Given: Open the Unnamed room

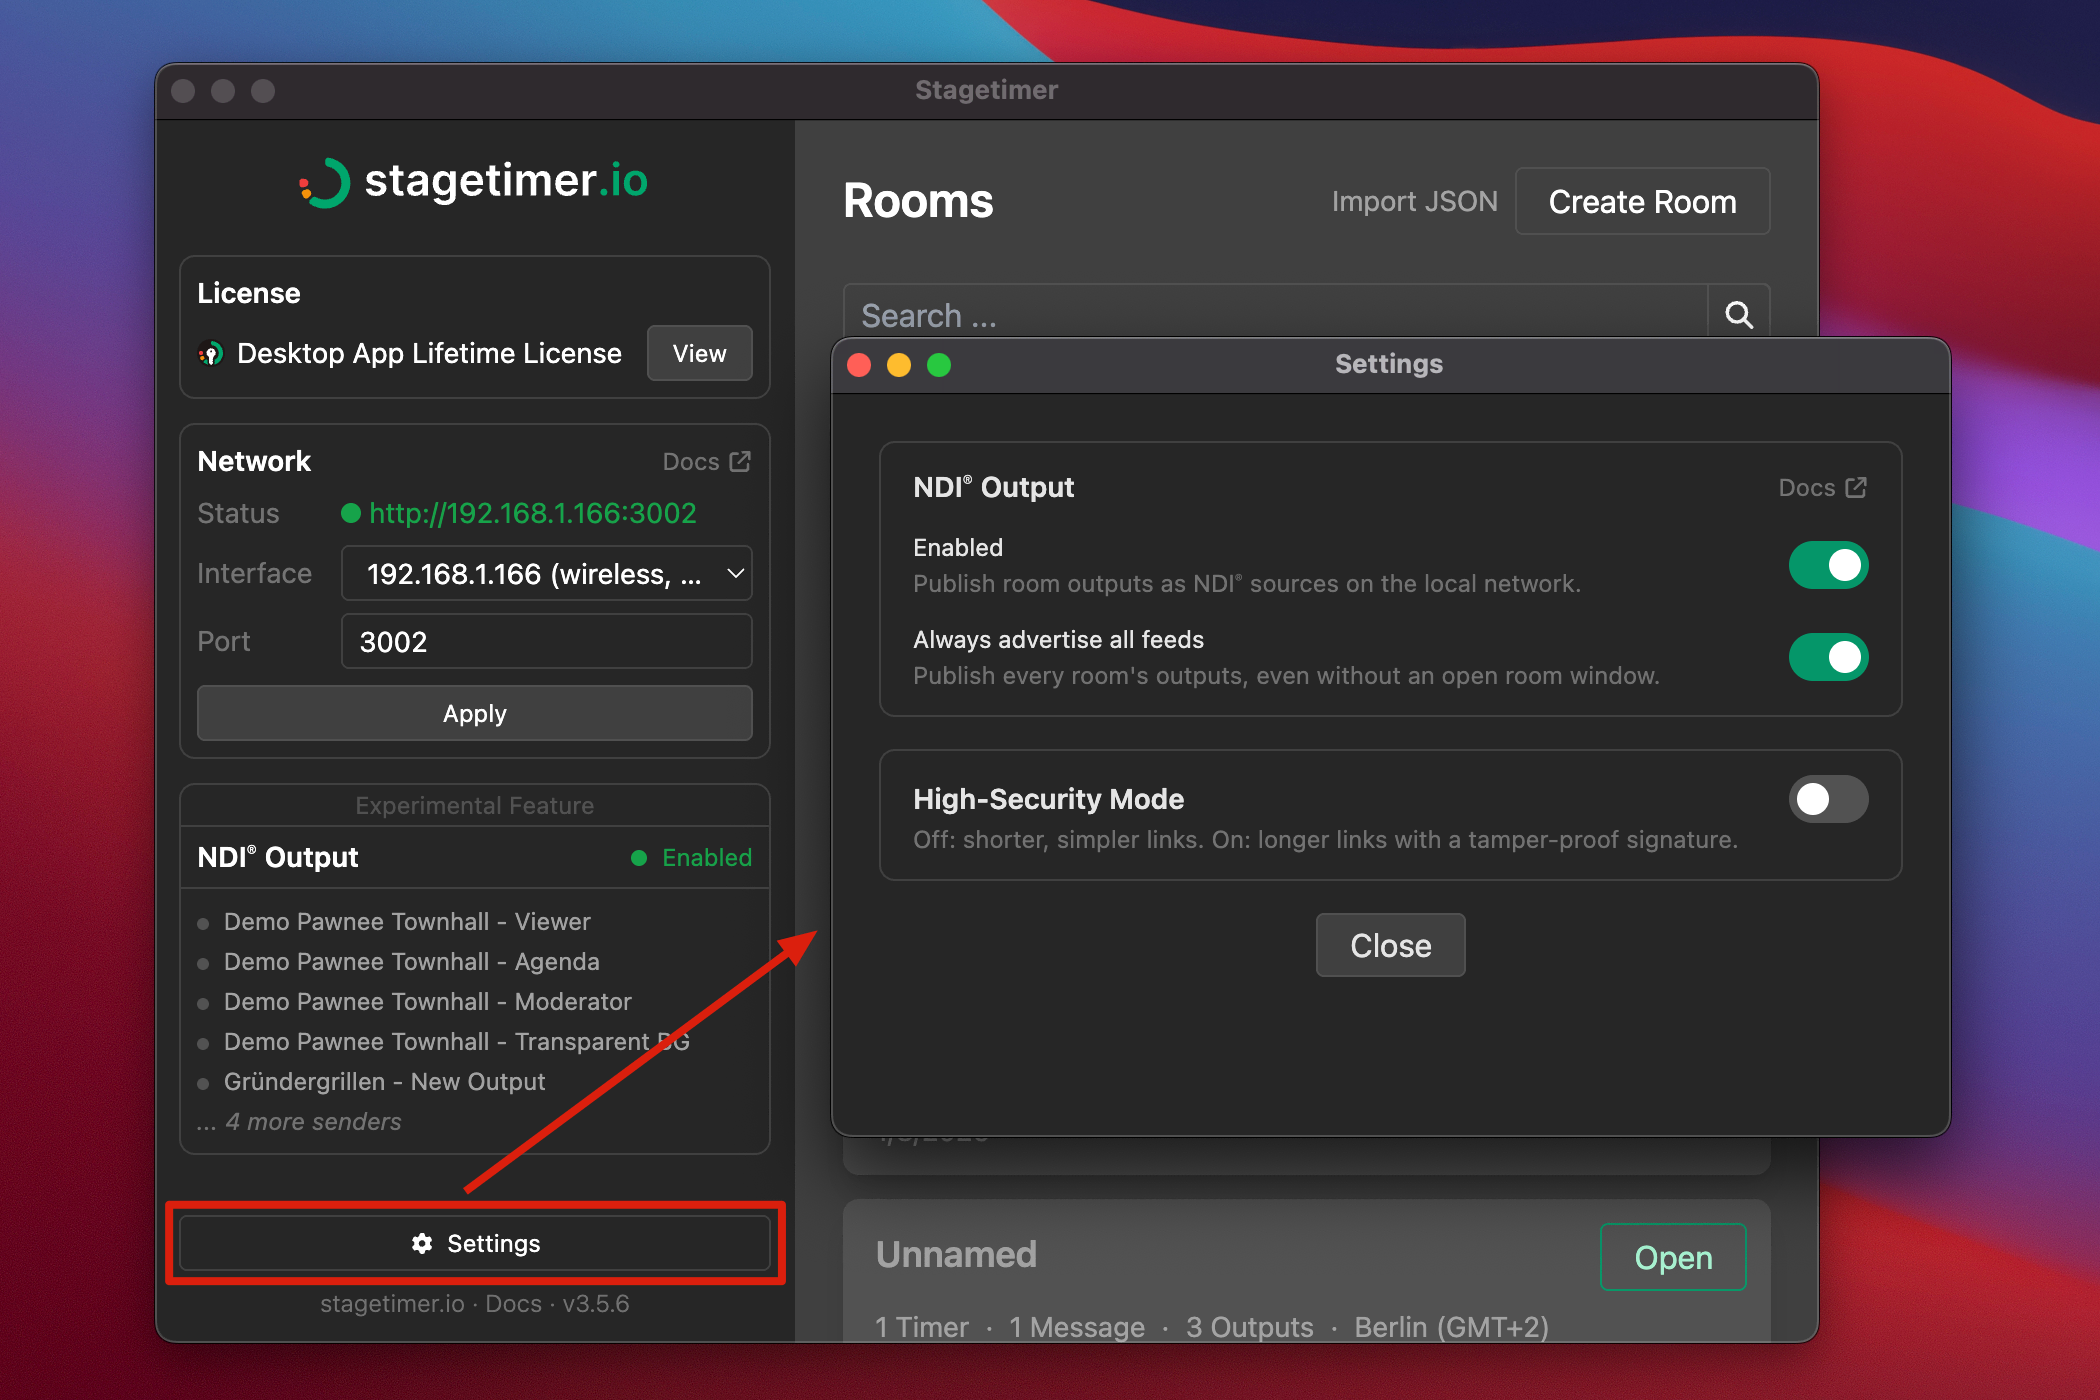Looking at the screenshot, I should 1673,1257.
